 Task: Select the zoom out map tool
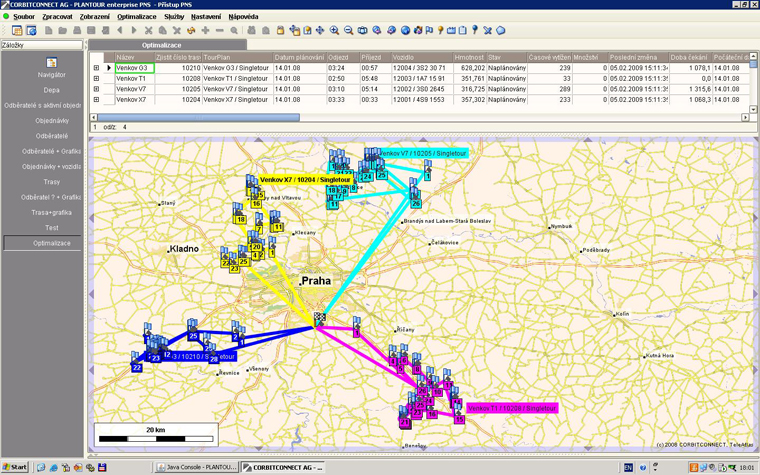point(348,31)
